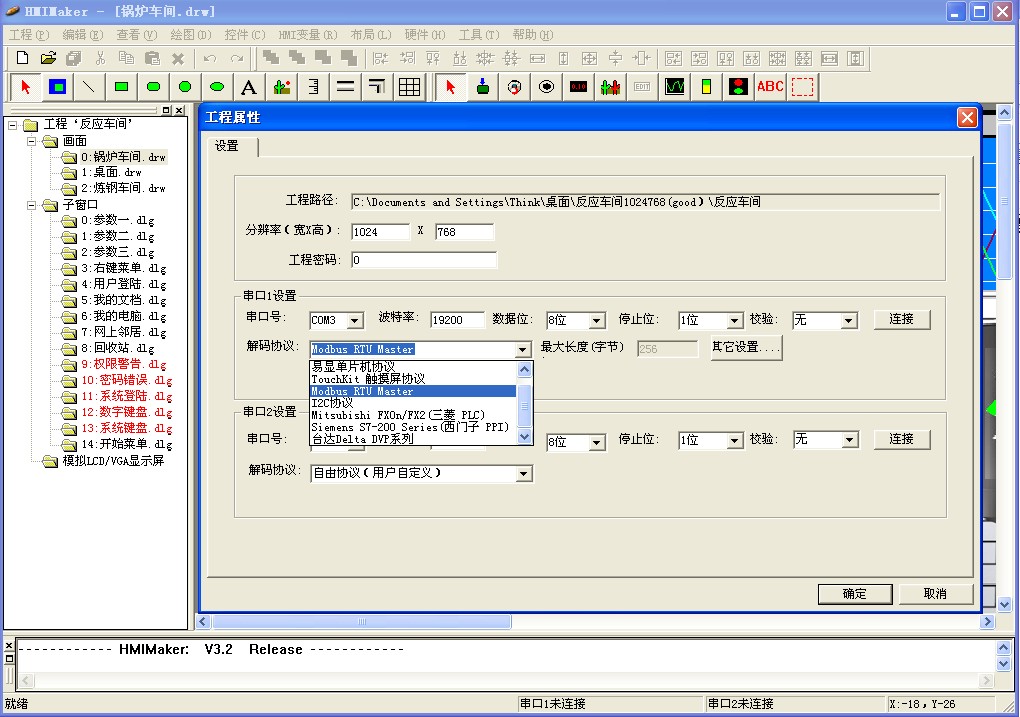The width and height of the screenshot is (1020, 717).
Task: Select the rotary knob control icon
Action: coord(515,87)
